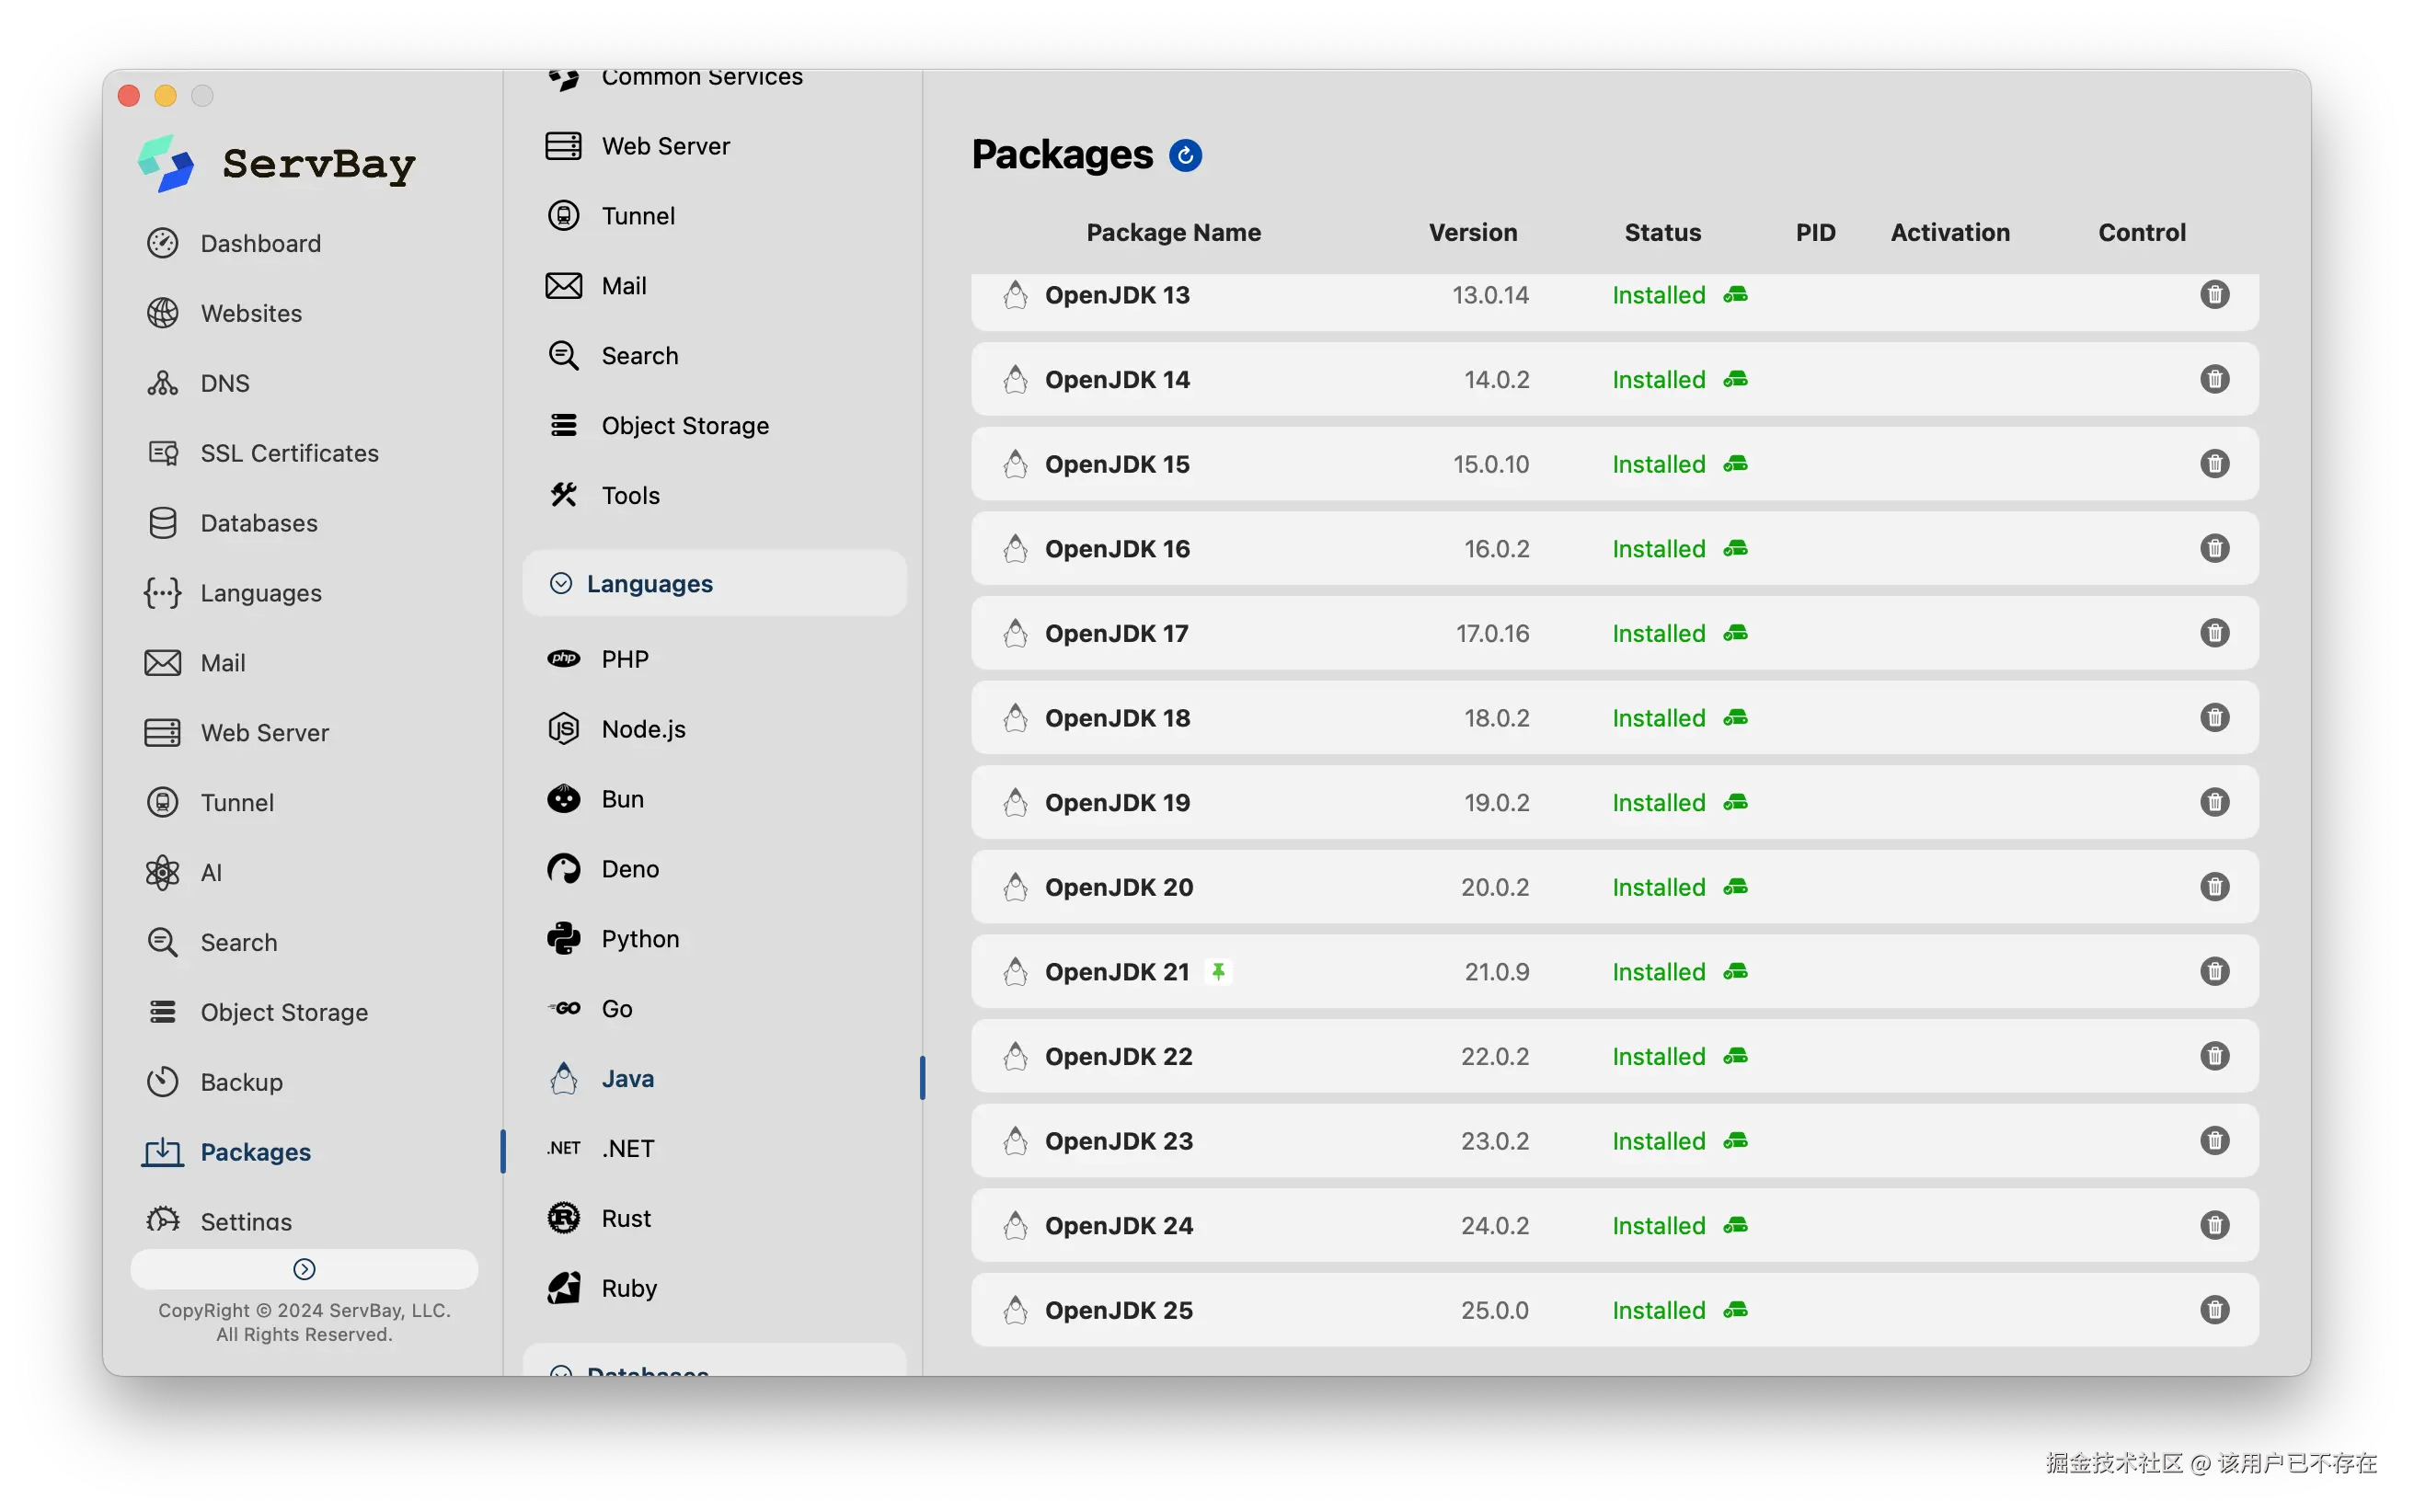This screenshot has width=2414, height=1512.
Task: Open Object Storage in package categories
Action: (684, 426)
